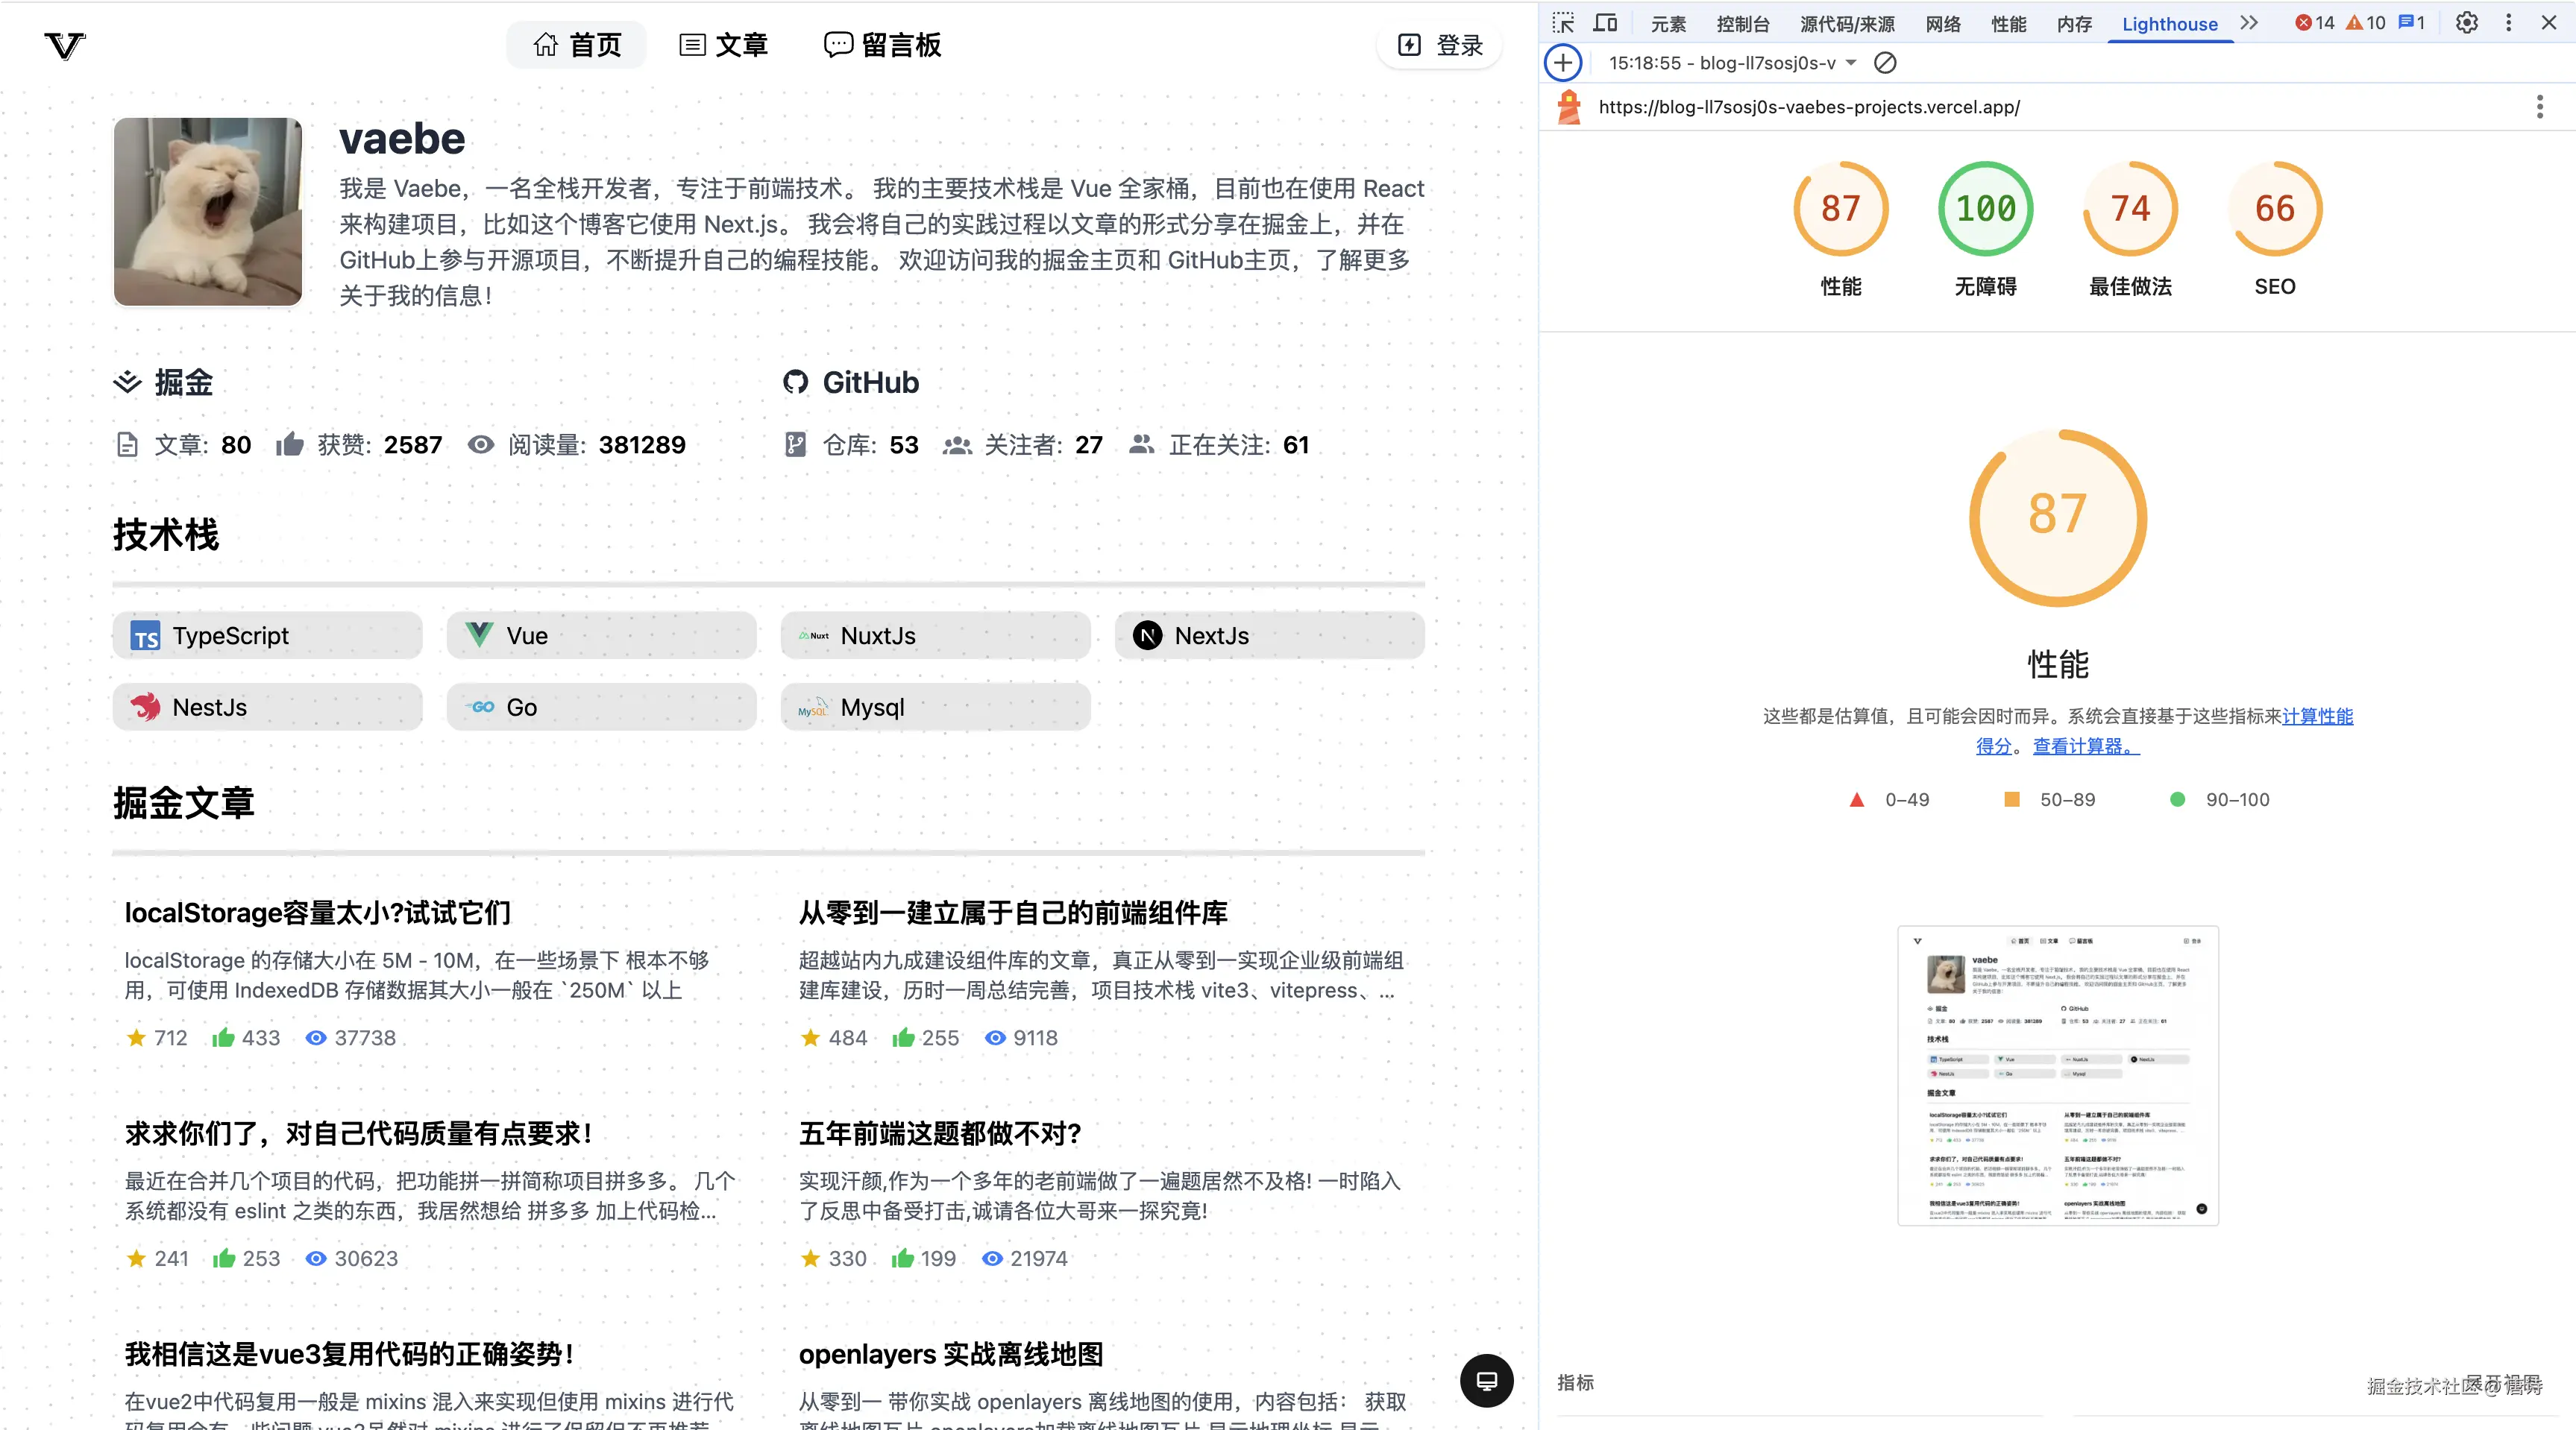Click the yawning cat avatar image

208,212
